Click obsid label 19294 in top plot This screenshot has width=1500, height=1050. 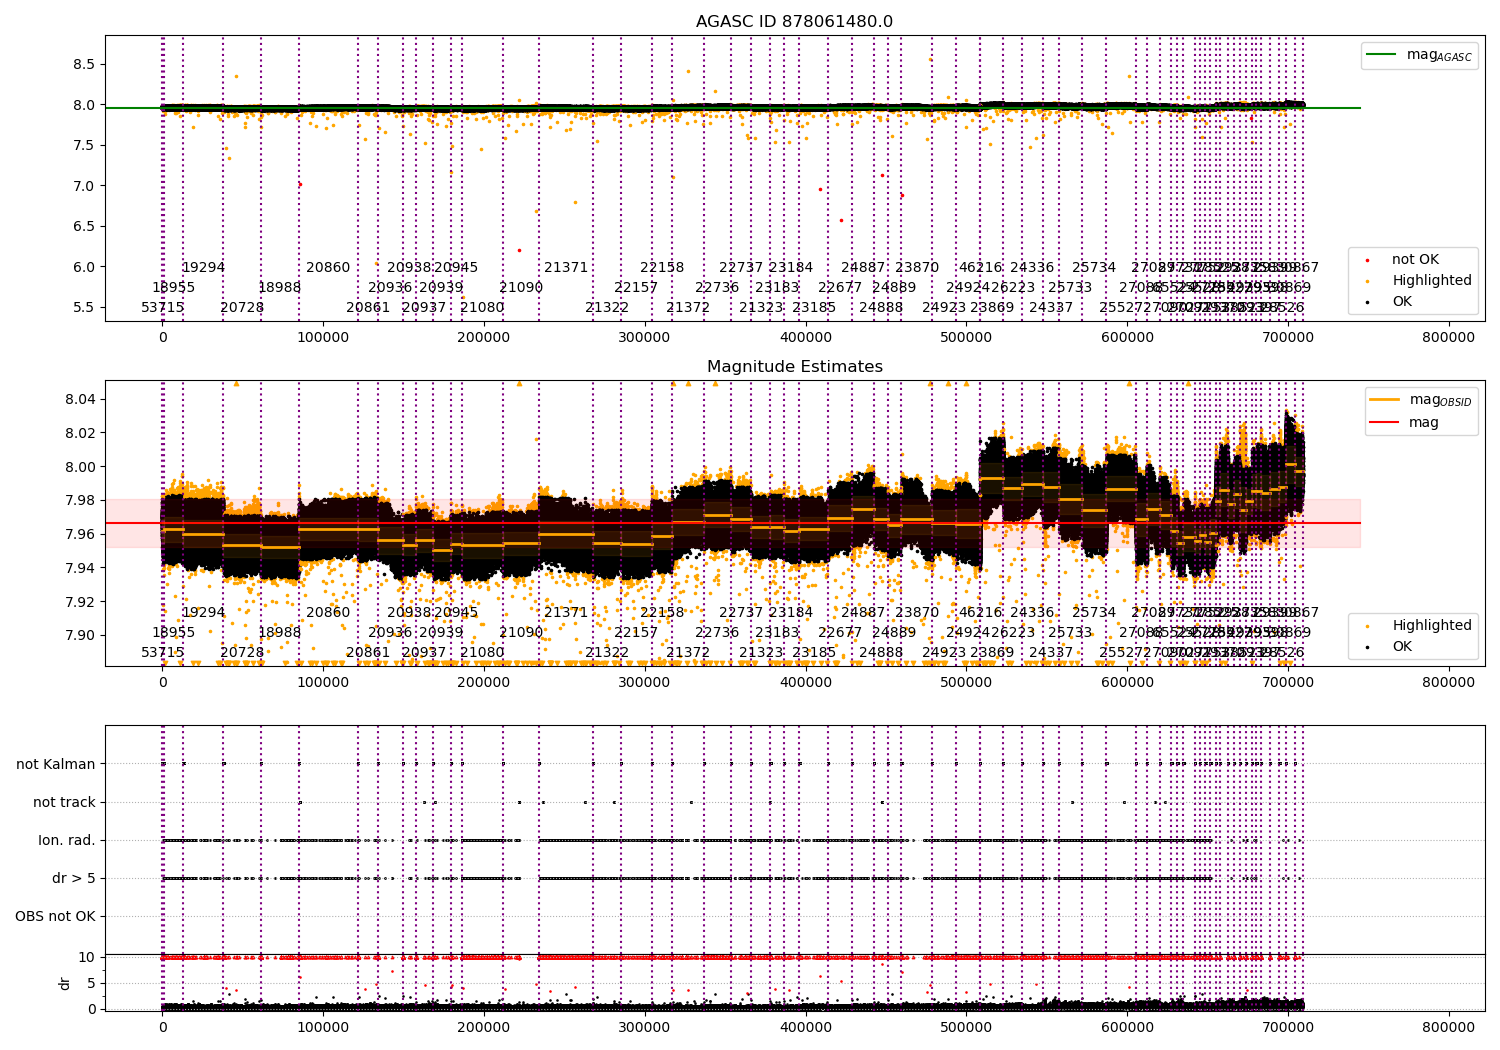(x=203, y=267)
